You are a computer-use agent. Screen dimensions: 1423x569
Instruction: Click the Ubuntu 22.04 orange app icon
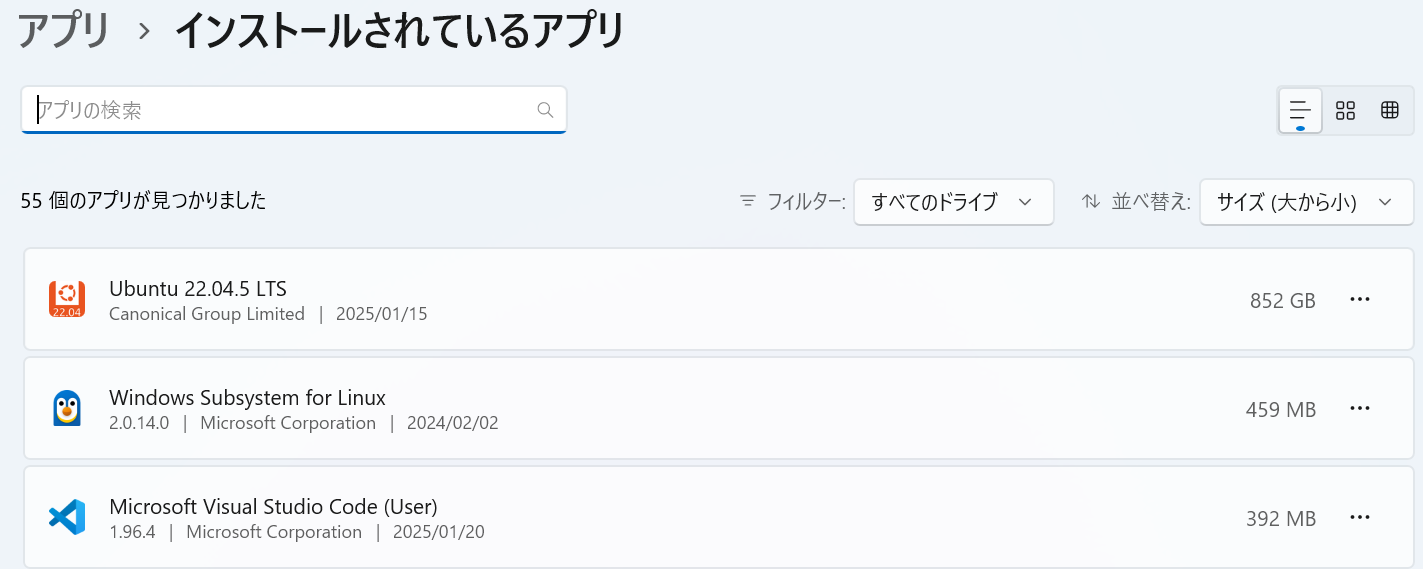coord(66,299)
